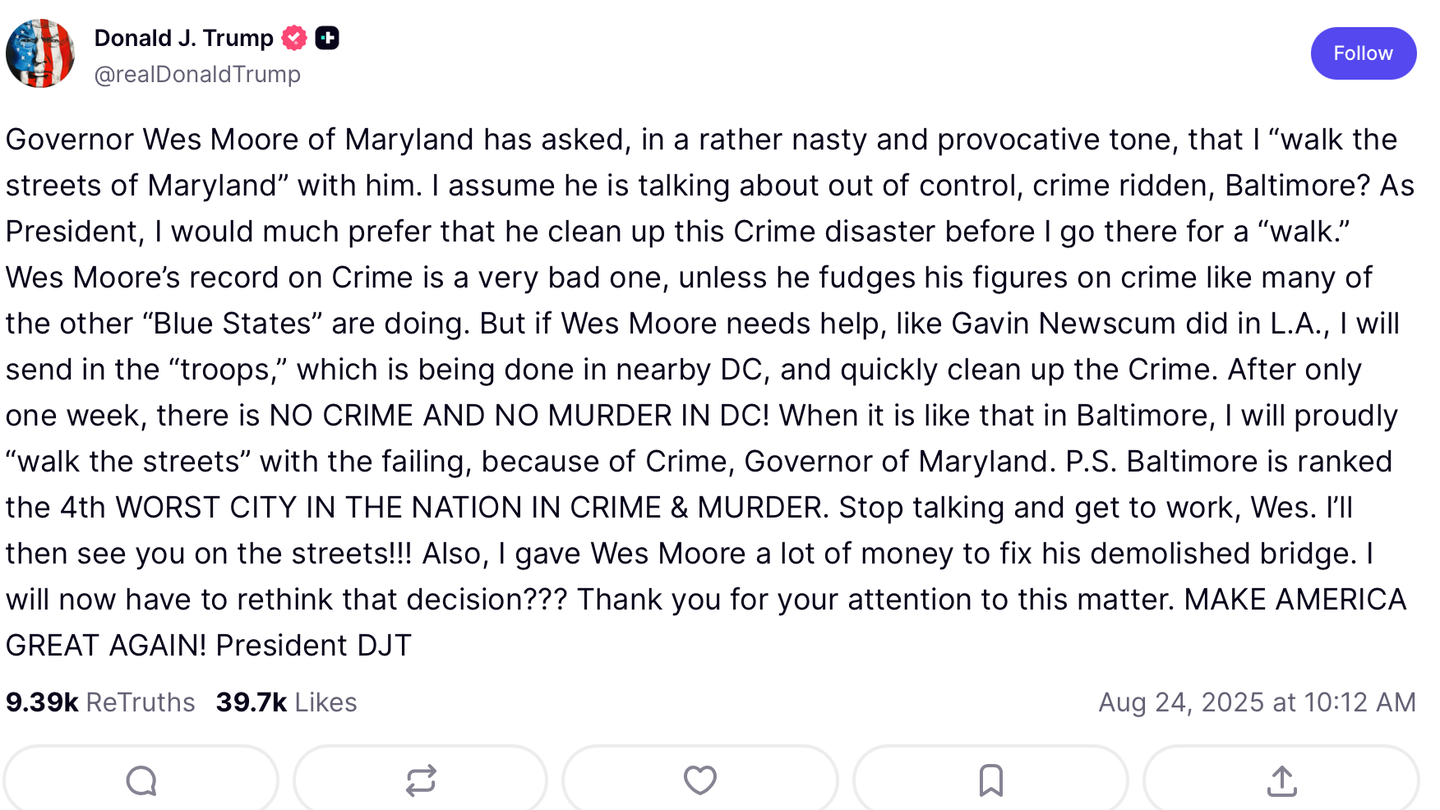Click the "MAKE AMERICA" text in the post
1440x810 pixels.
point(1294,599)
